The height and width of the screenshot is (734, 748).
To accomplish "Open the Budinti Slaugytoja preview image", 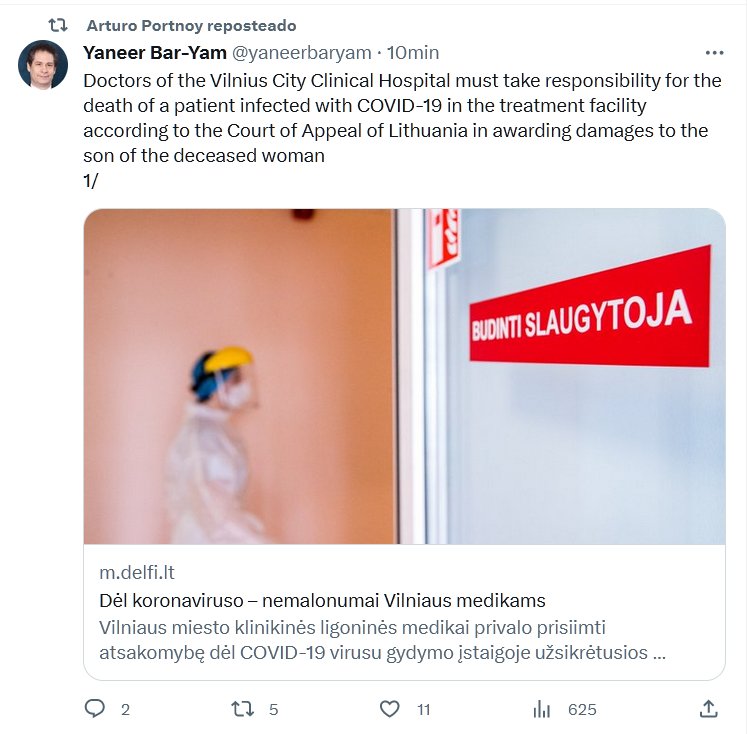I will click(405, 376).
